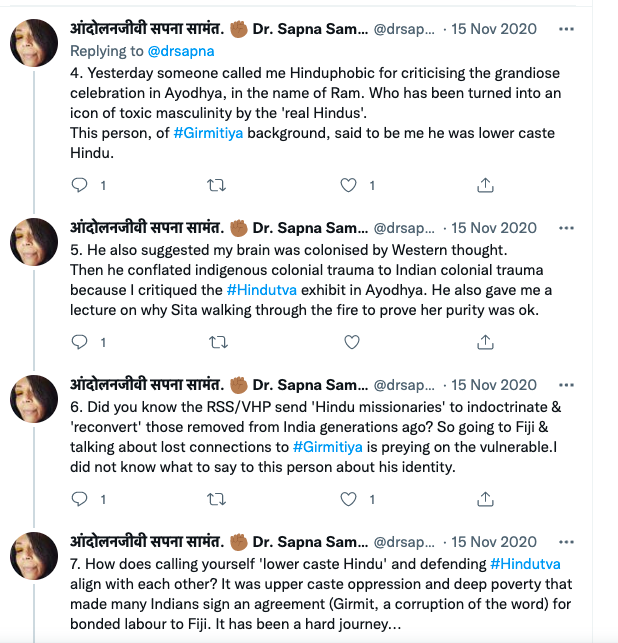The image size is (618, 643).
Task: Share tweet 4 about Ayodhya celebration
Action: tap(484, 185)
